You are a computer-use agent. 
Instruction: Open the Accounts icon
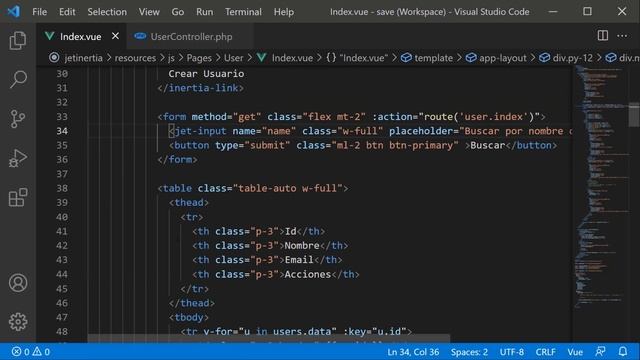(18, 282)
